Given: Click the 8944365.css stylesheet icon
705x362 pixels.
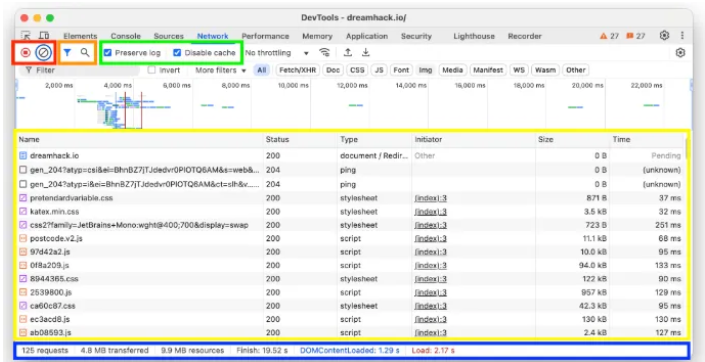Looking at the screenshot, I should tap(23, 279).
